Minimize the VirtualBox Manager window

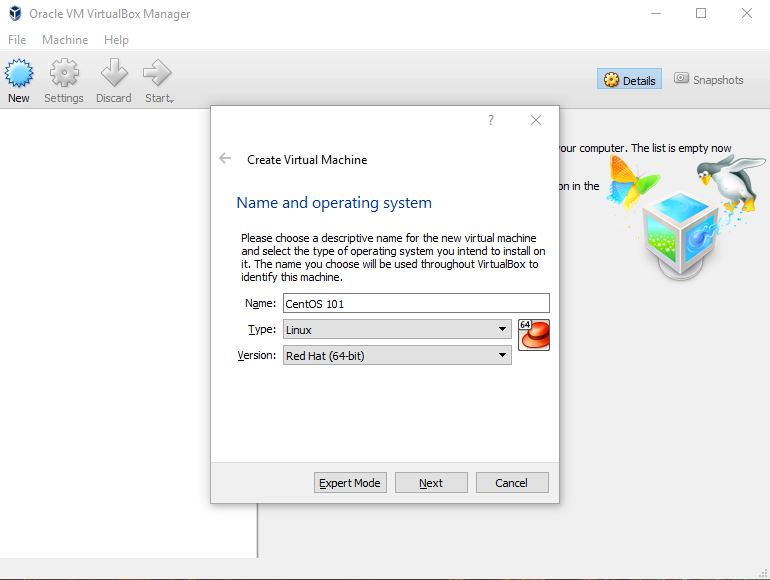(656, 13)
